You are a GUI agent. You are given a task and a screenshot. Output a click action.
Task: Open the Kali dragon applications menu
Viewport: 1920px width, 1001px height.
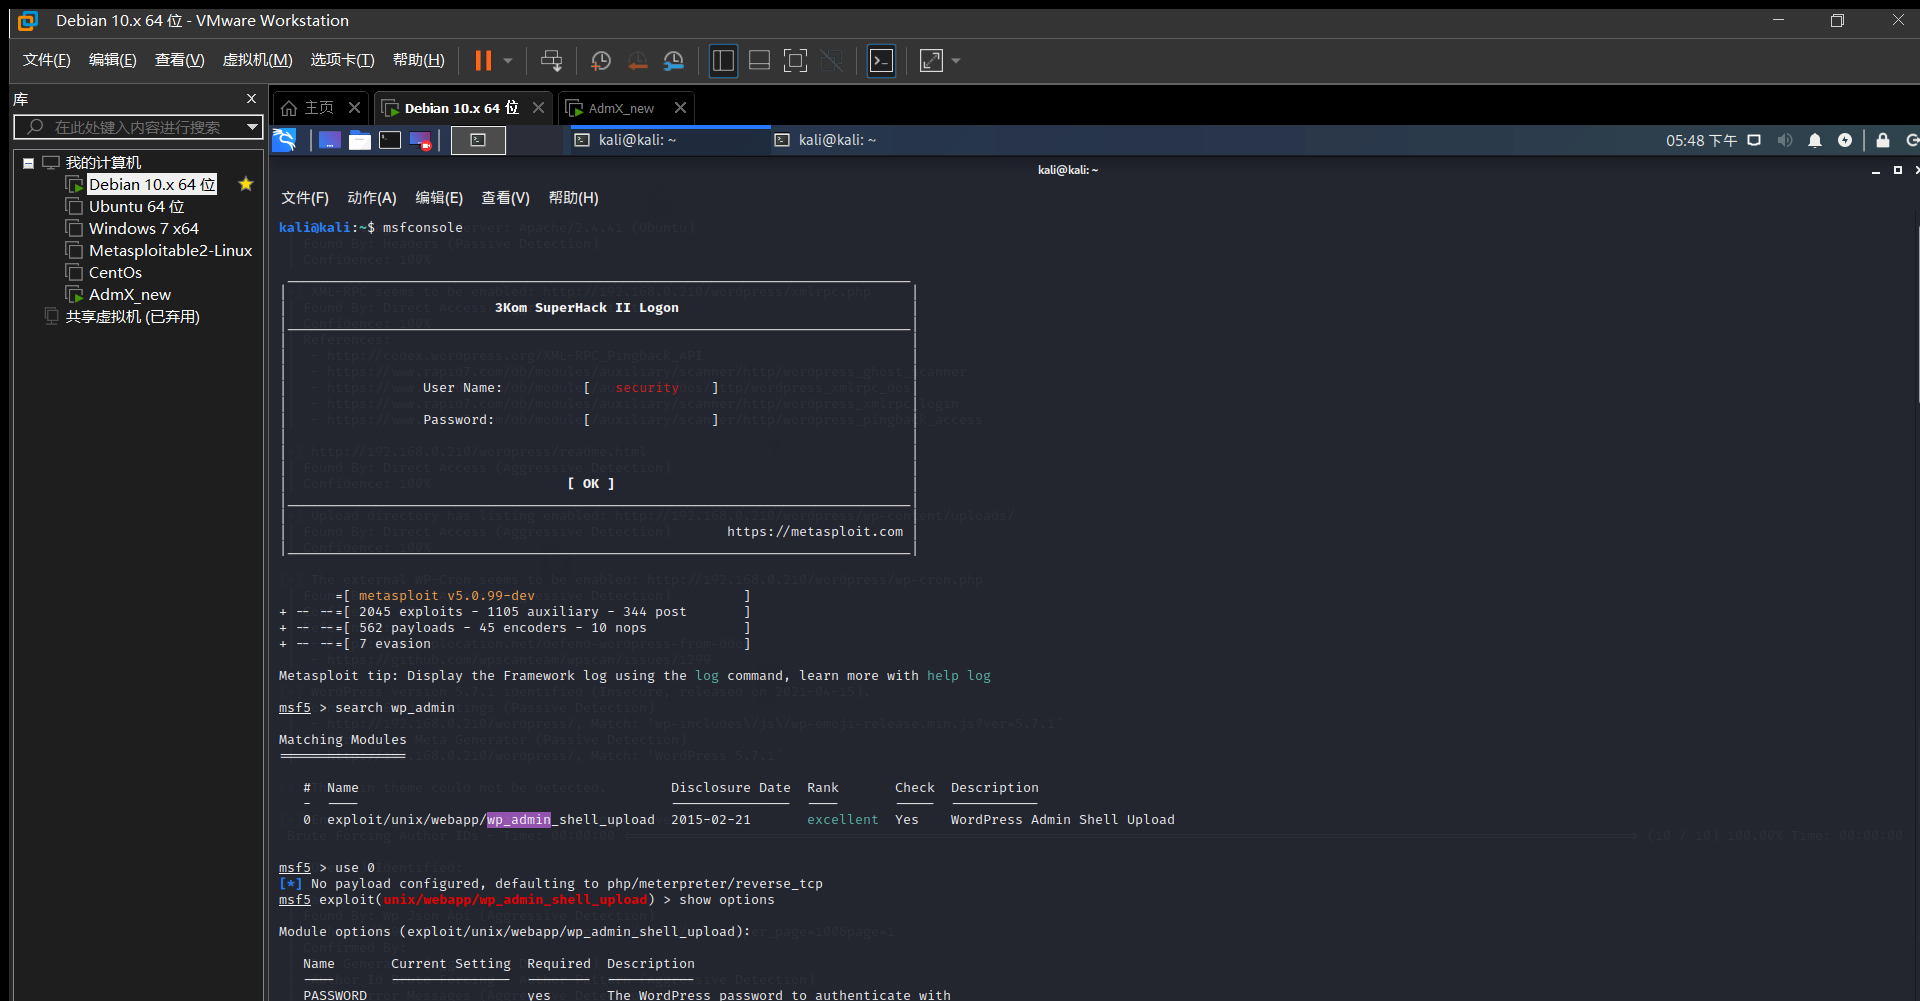coord(285,140)
